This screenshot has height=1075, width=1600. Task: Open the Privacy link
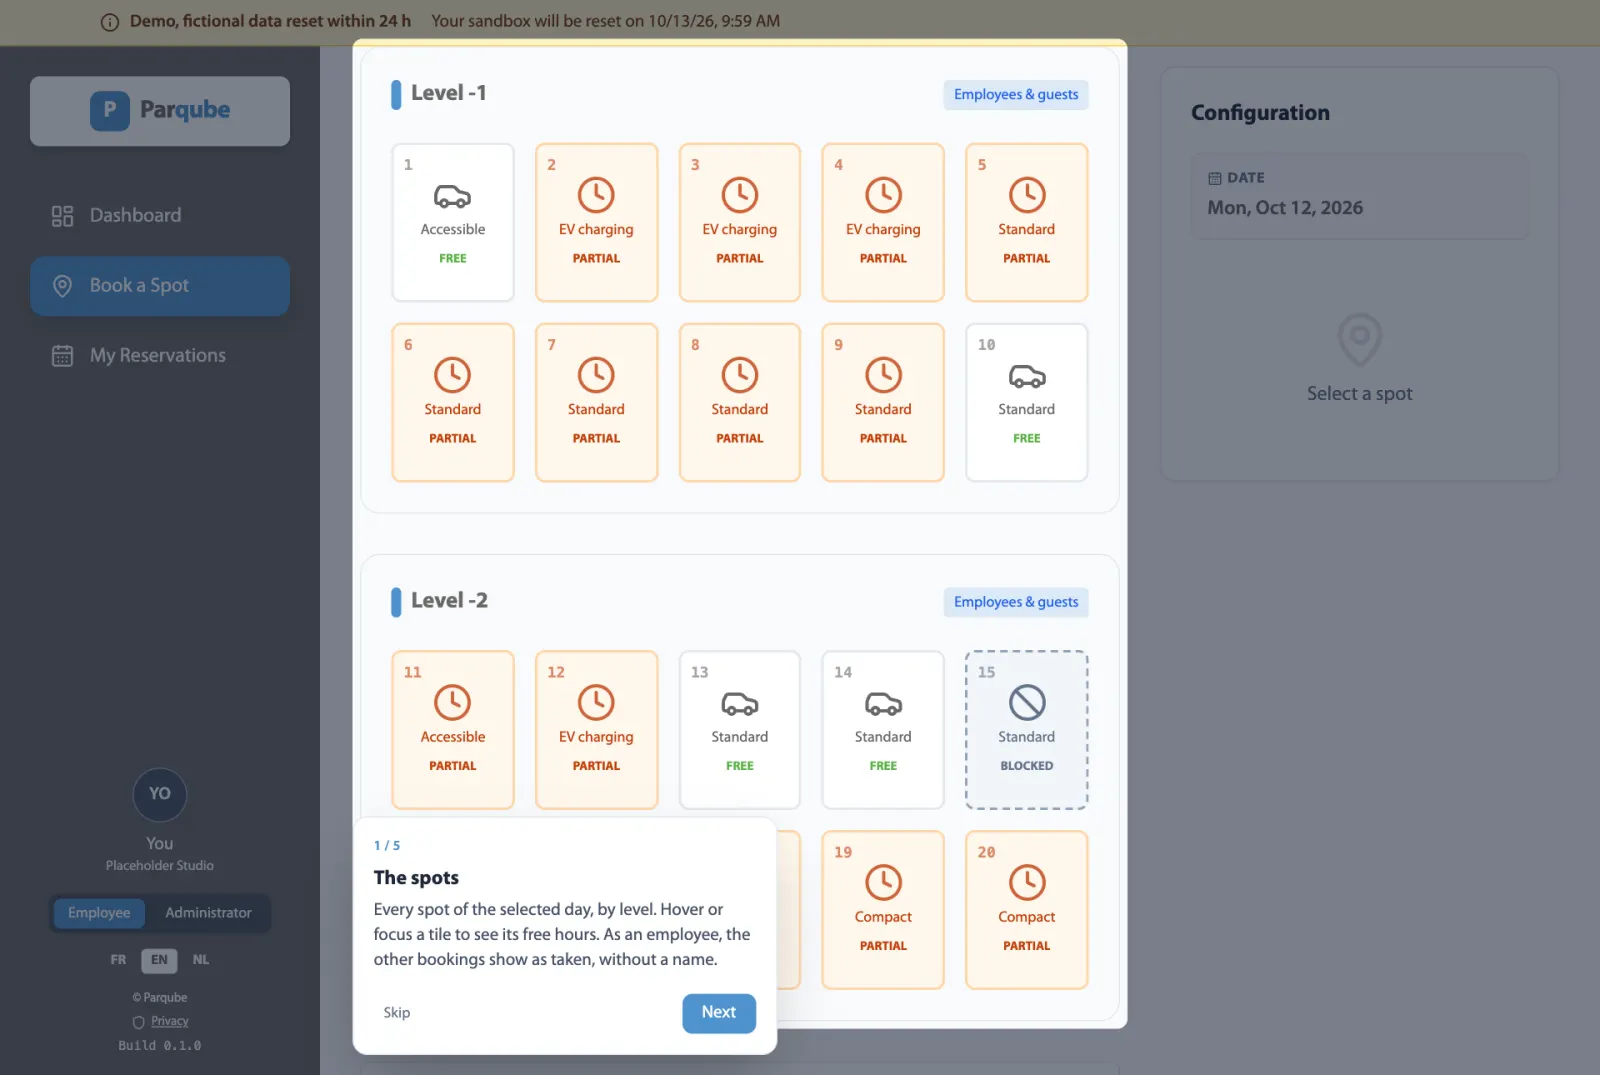click(x=170, y=1021)
